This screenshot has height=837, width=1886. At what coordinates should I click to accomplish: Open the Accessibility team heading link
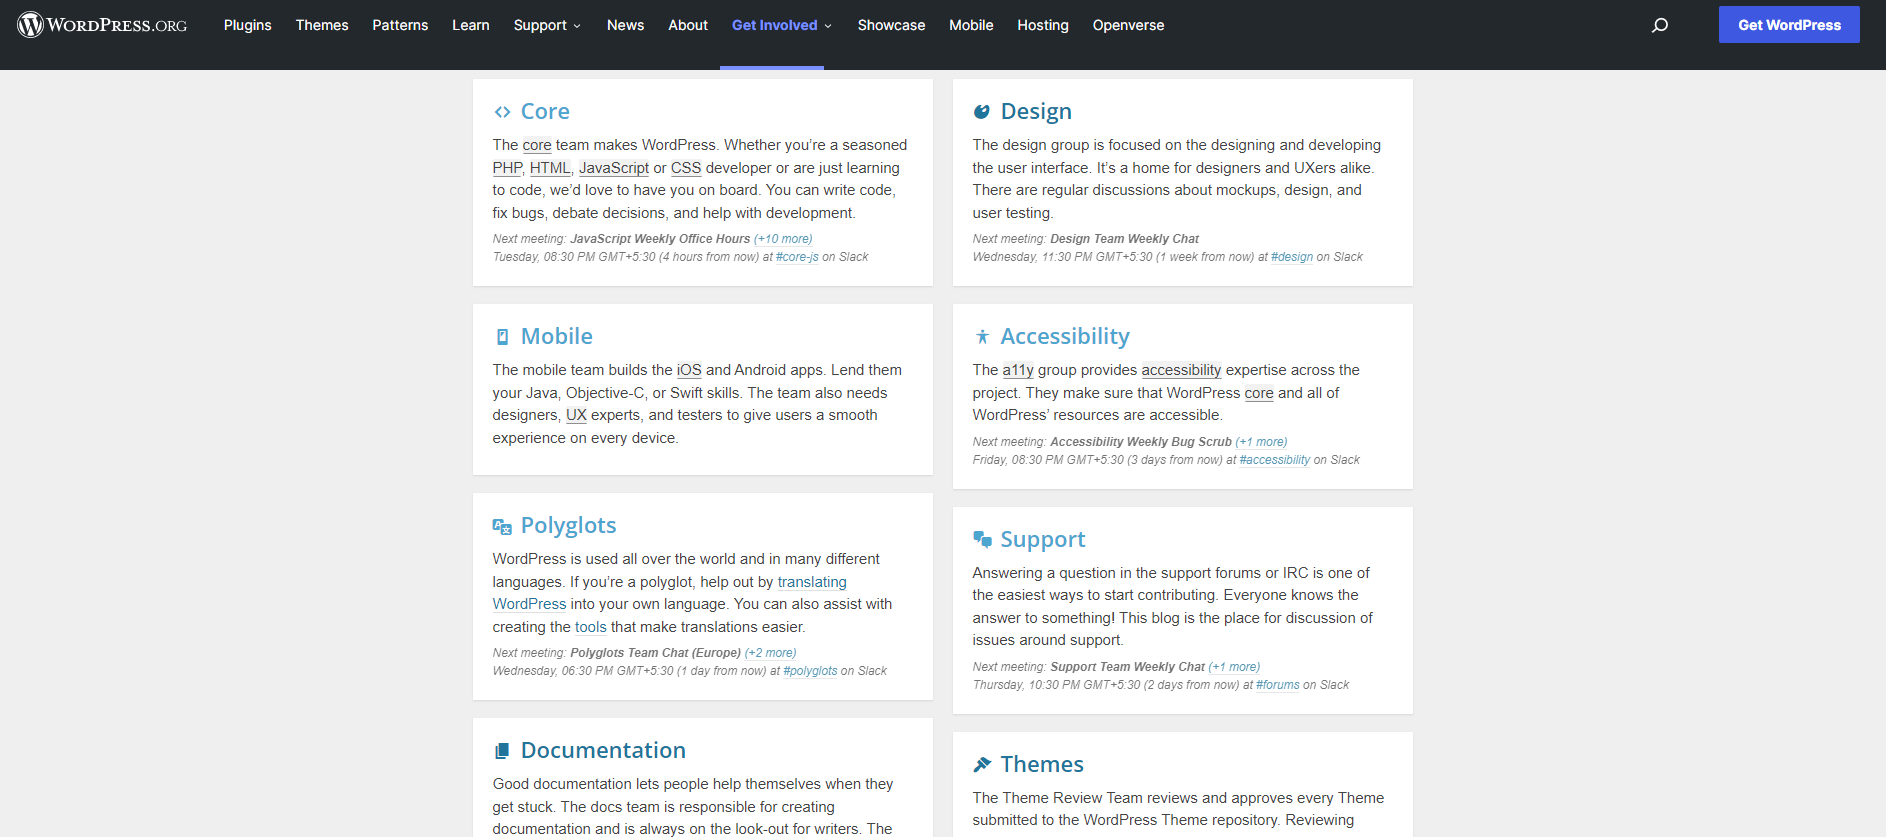pos(1065,337)
